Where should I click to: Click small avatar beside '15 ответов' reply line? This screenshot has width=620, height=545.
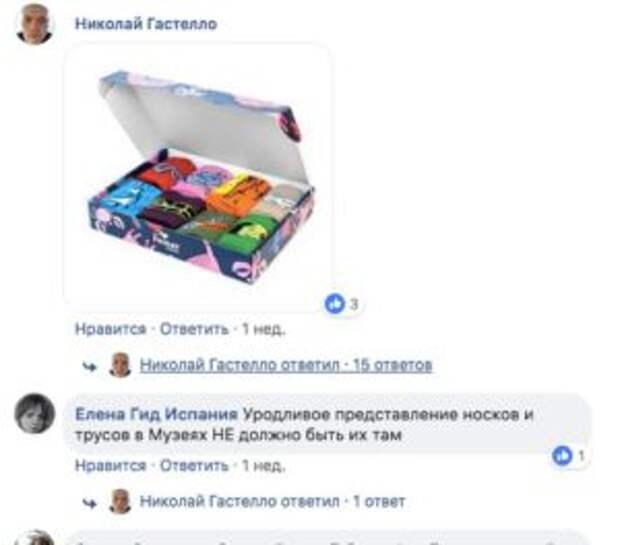tap(120, 365)
